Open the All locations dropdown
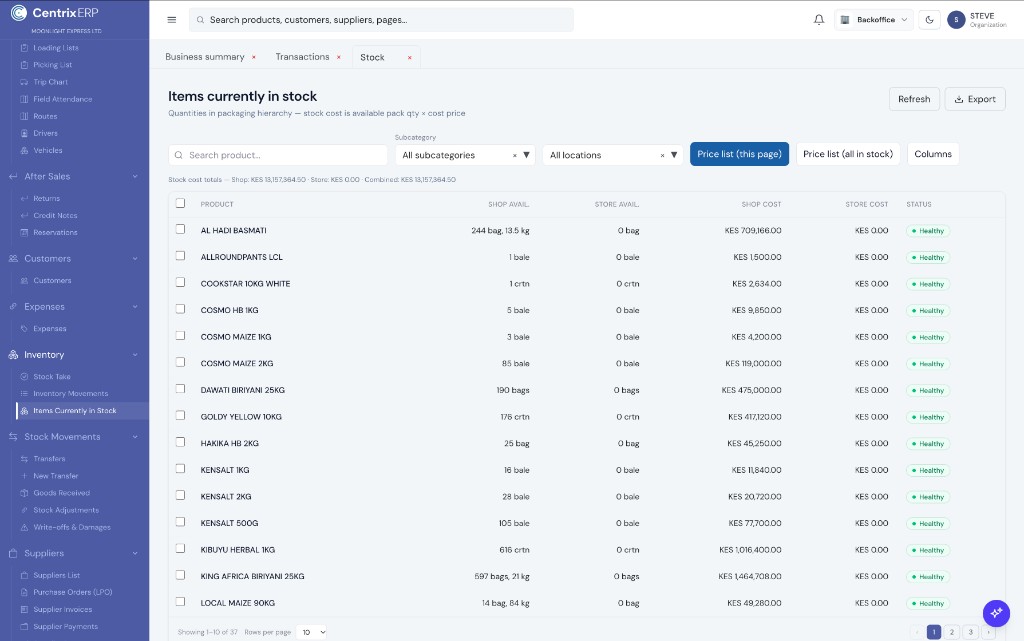 [x=613, y=155]
